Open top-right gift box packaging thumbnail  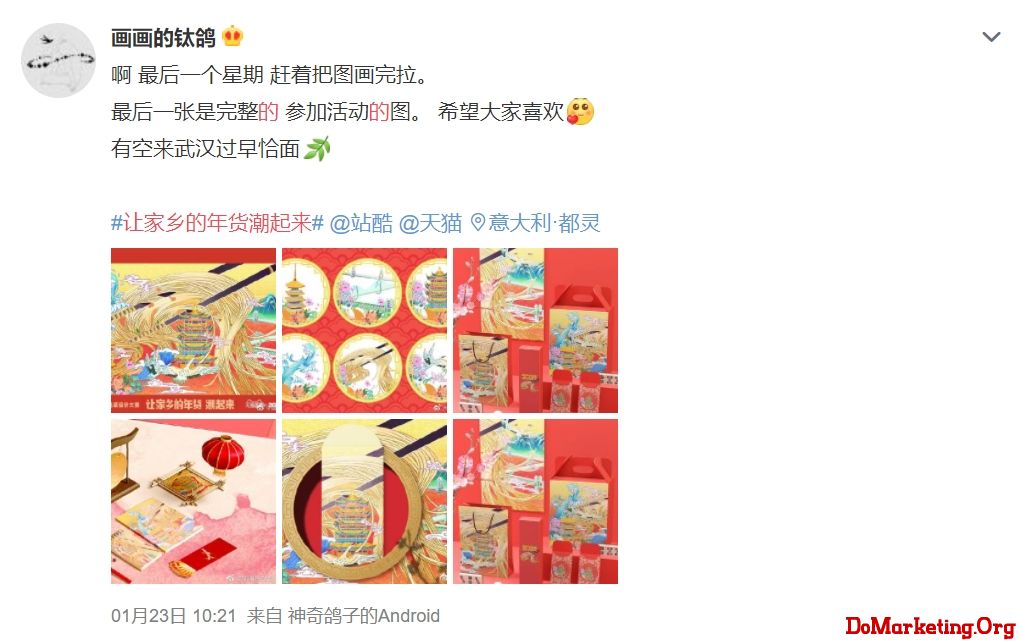[x=535, y=330]
